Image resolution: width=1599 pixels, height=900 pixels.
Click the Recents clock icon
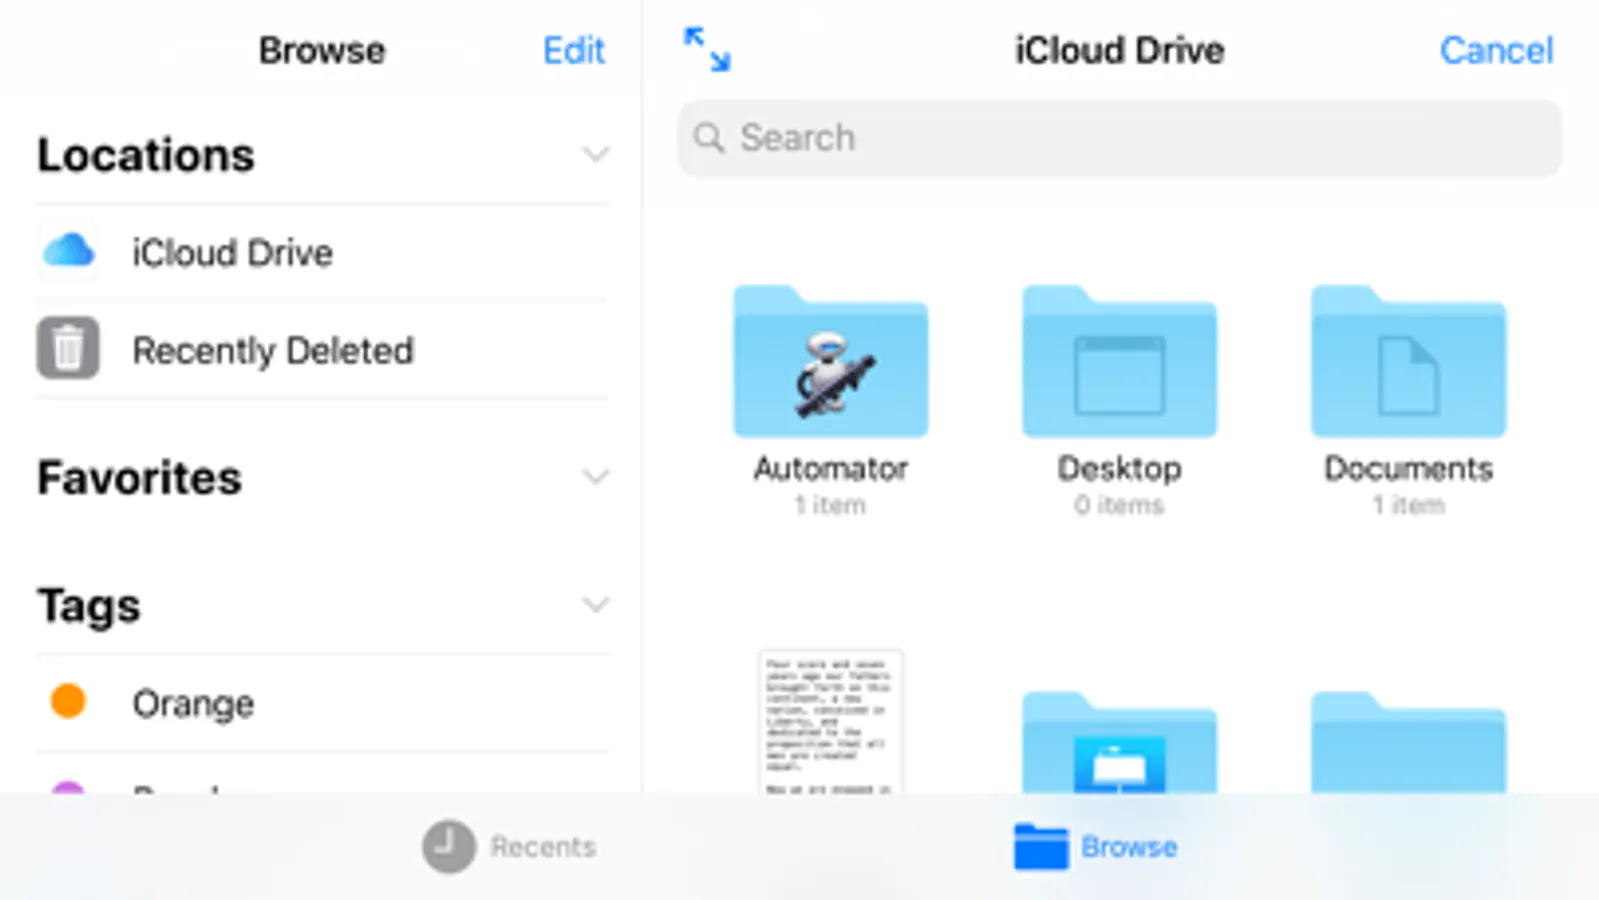point(448,847)
